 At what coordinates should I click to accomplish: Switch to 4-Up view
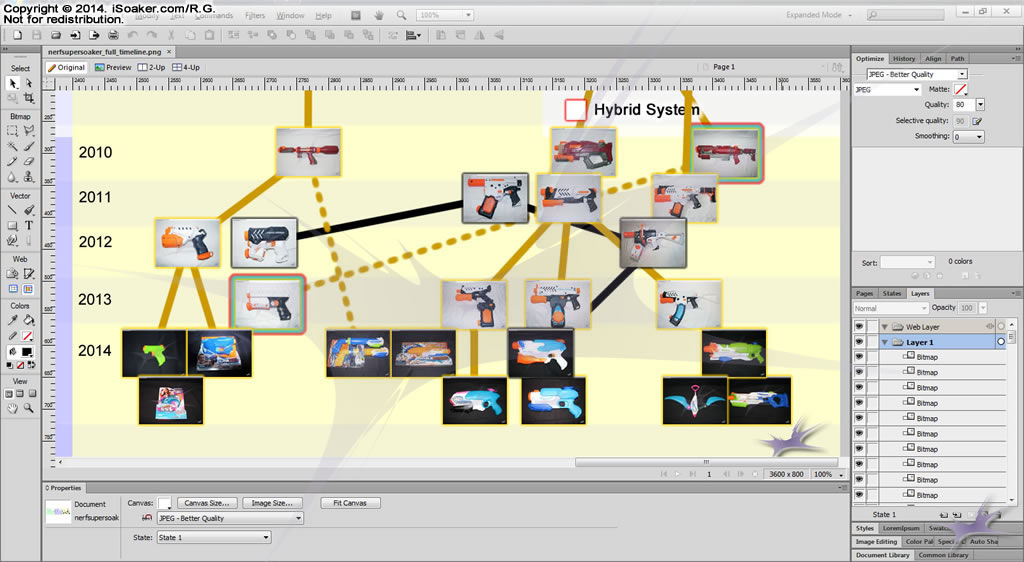click(x=186, y=67)
